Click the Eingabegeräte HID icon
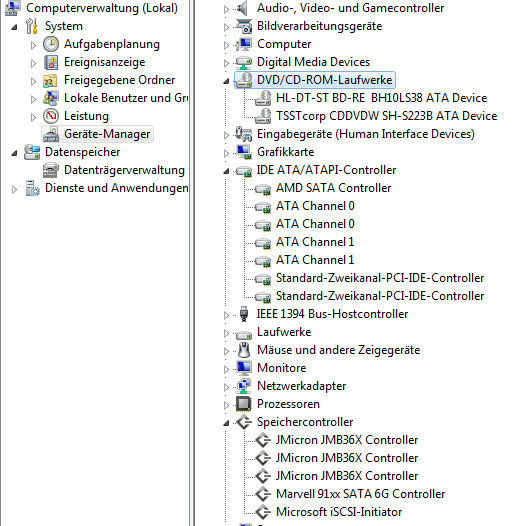This screenshot has width=517, height=526. [244, 134]
